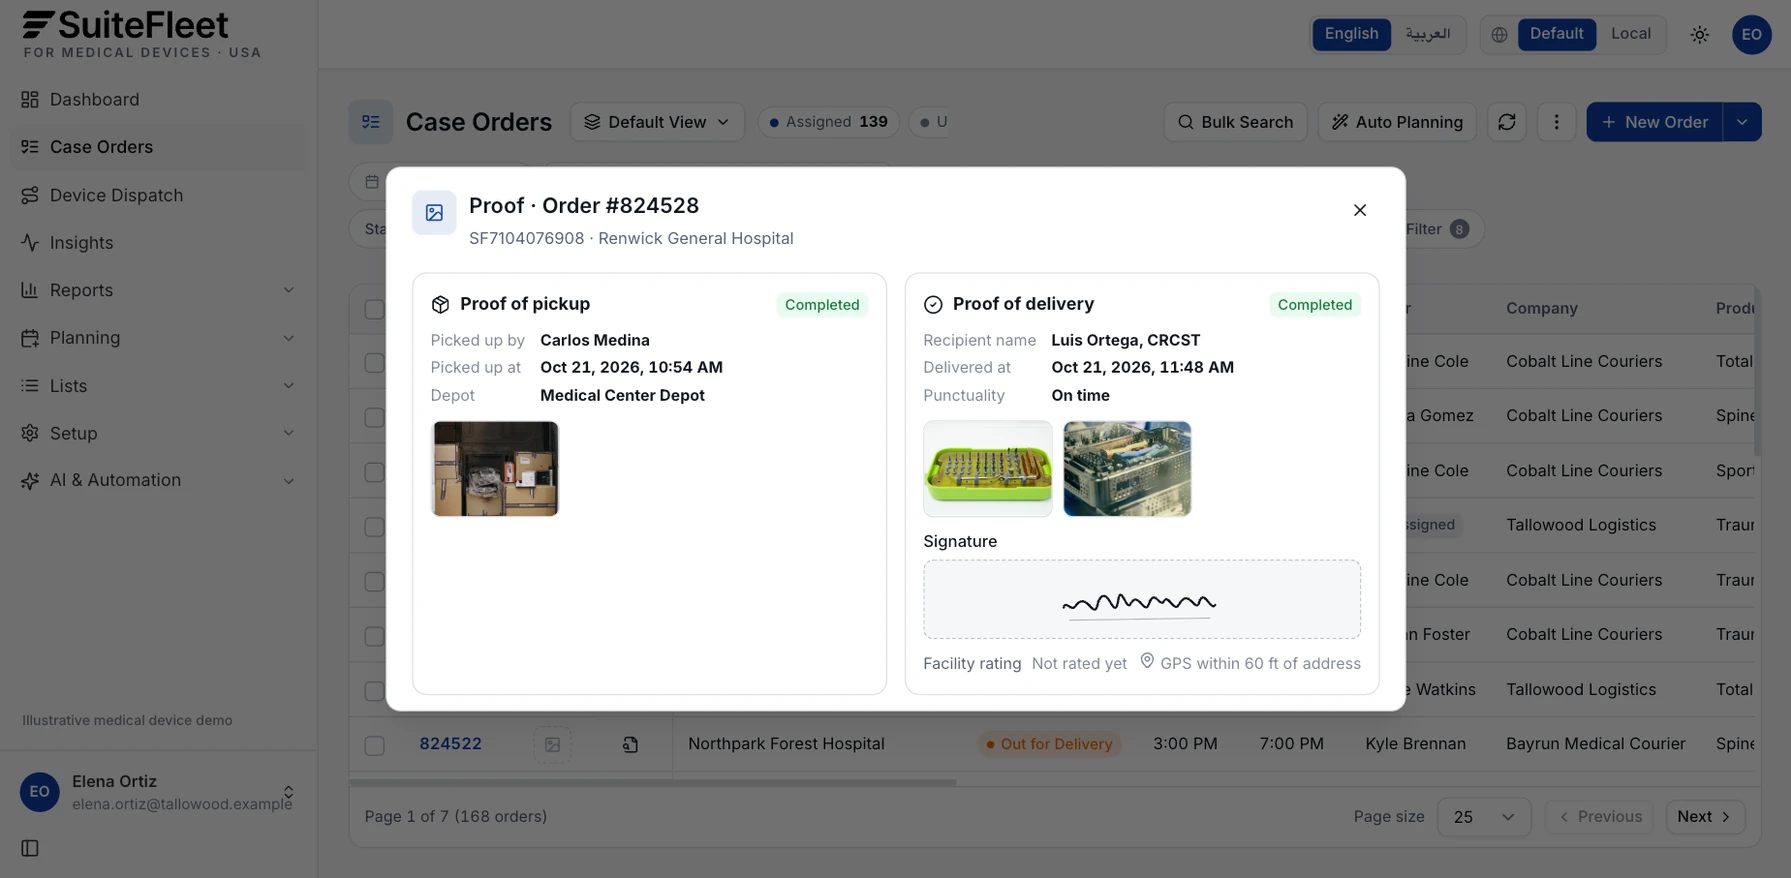This screenshot has height=878, width=1791.
Task: Expand the Planning menu section
Action: click(158, 338)
